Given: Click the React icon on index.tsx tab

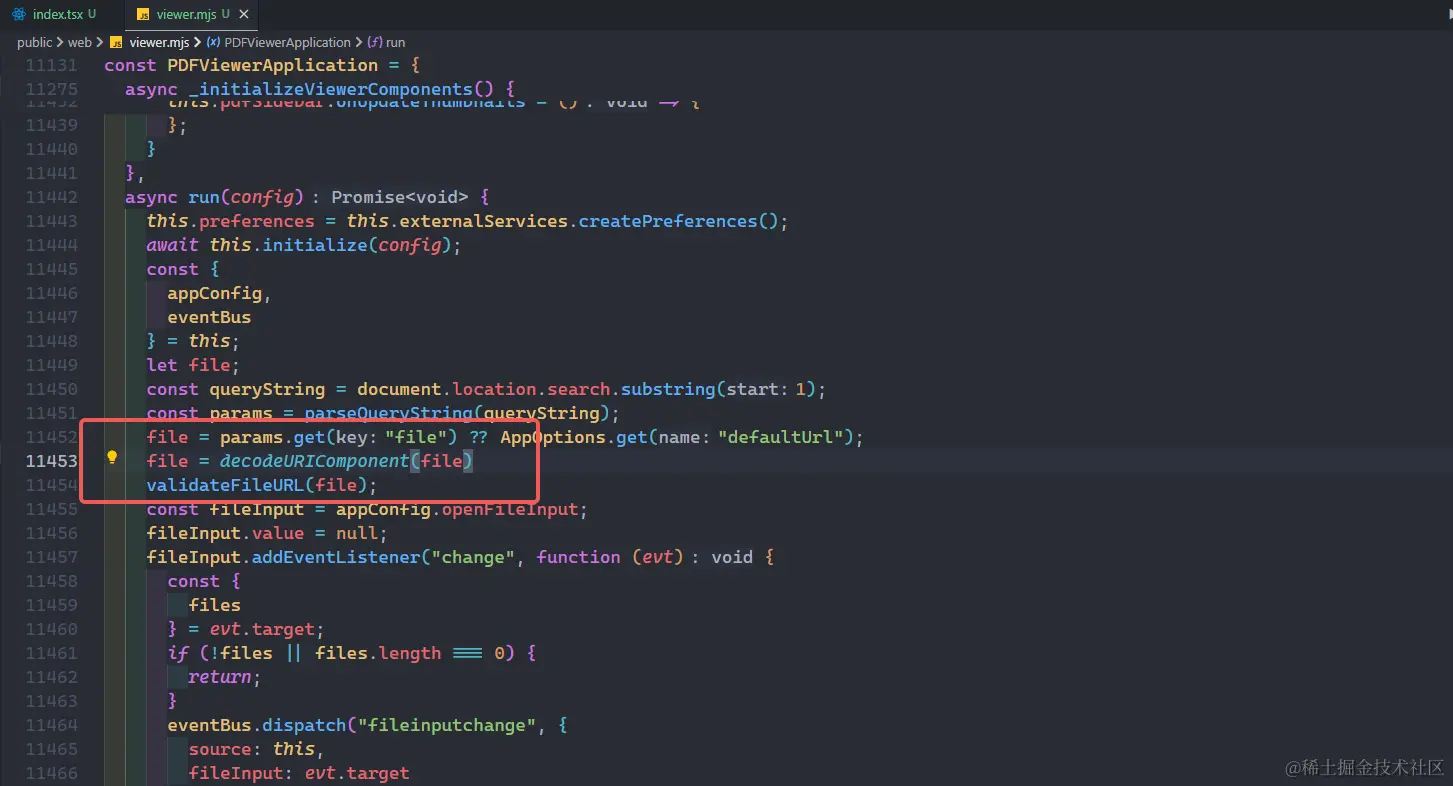Looking at the screenshot, I should 18,14.
